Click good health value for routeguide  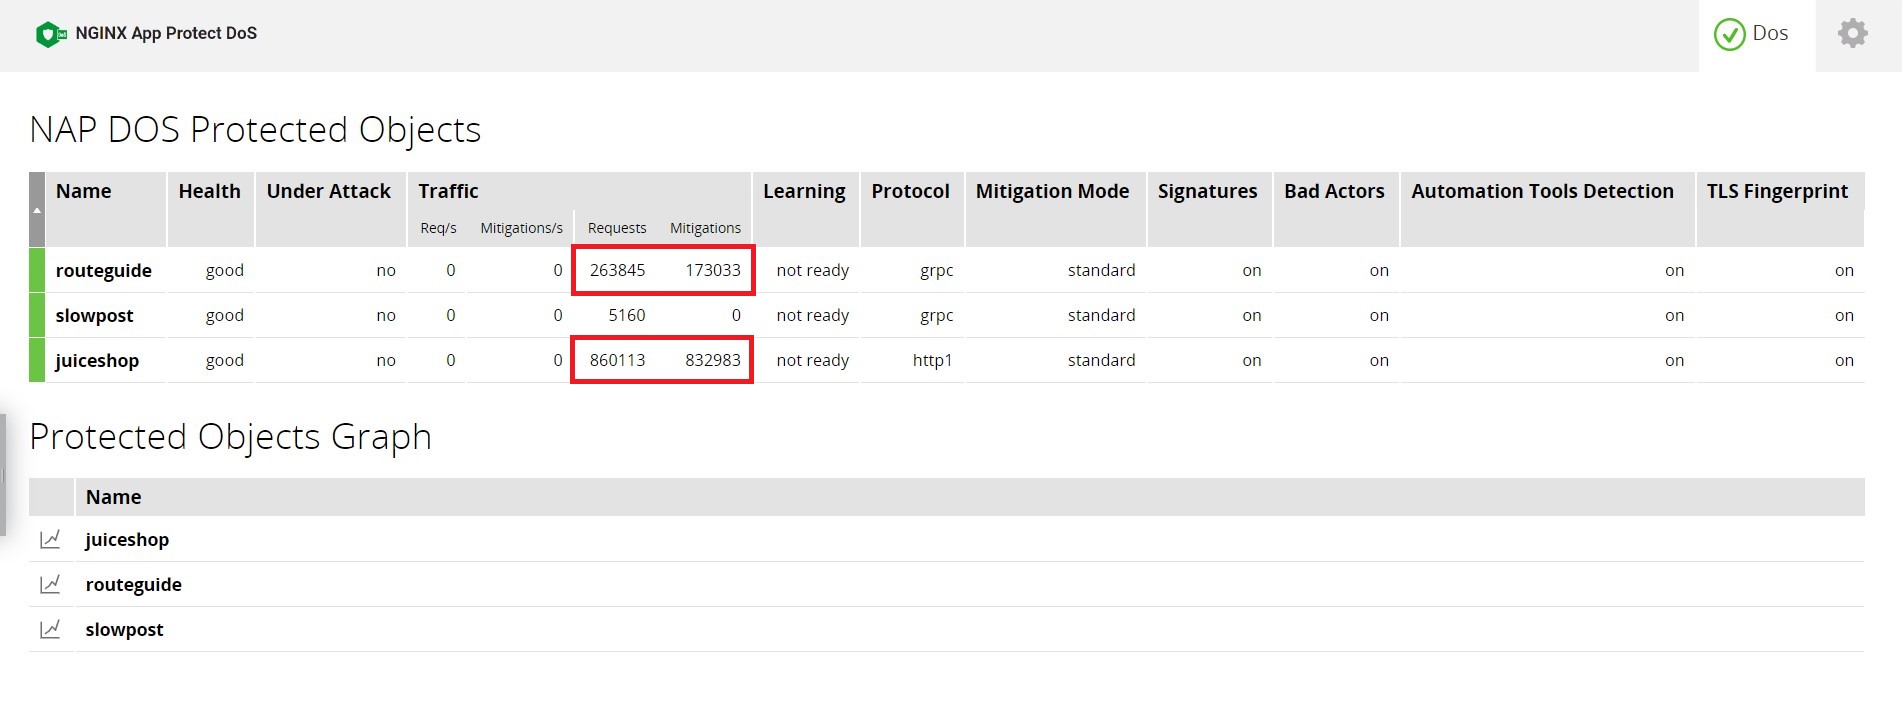pos(224,270)
